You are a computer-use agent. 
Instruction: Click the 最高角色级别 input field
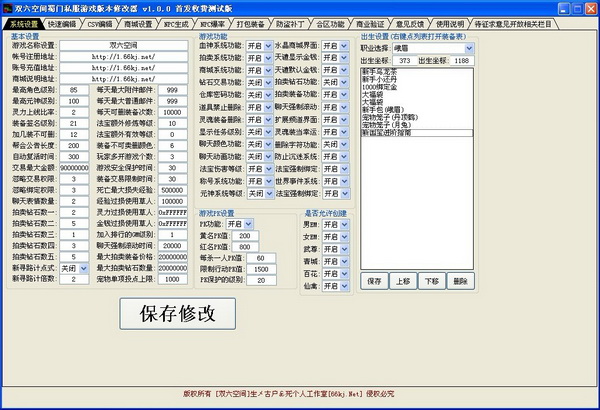[x=73, y=88]
